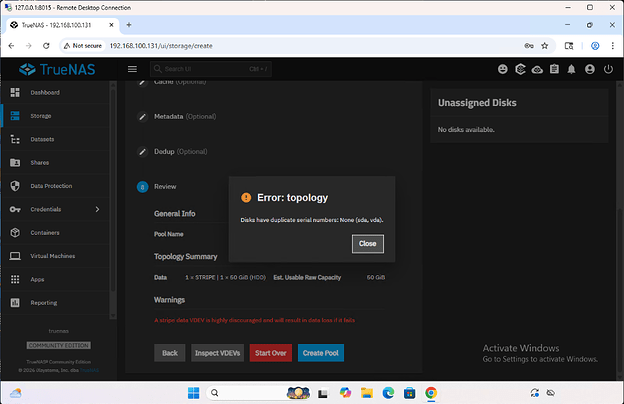Open Apps in the sidebar
The width and height of the screenshot is (624, 404).
(x=56, y=279)
